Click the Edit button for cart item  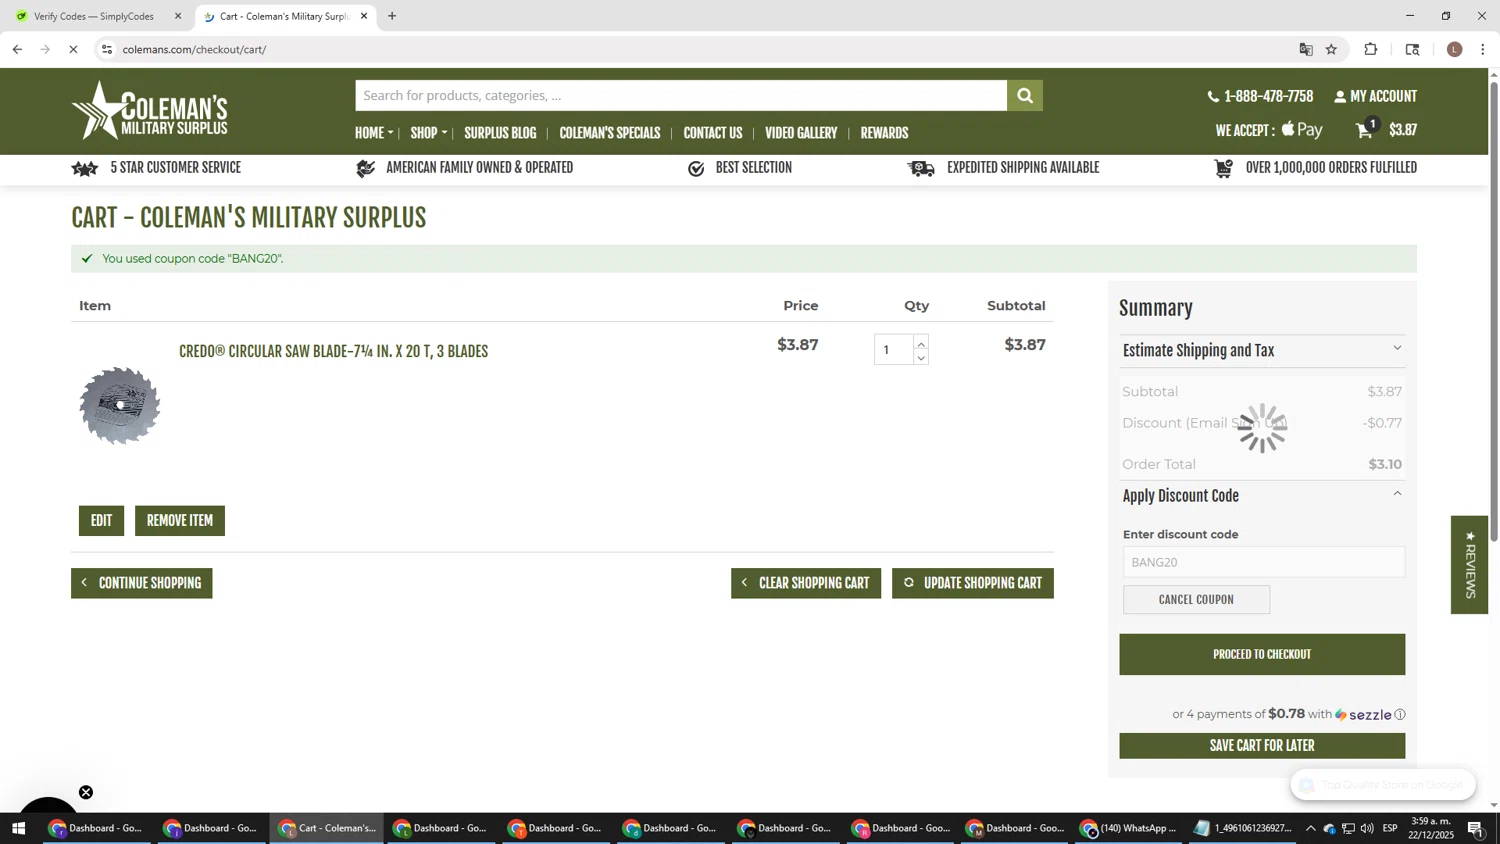(x=101, y=521)
